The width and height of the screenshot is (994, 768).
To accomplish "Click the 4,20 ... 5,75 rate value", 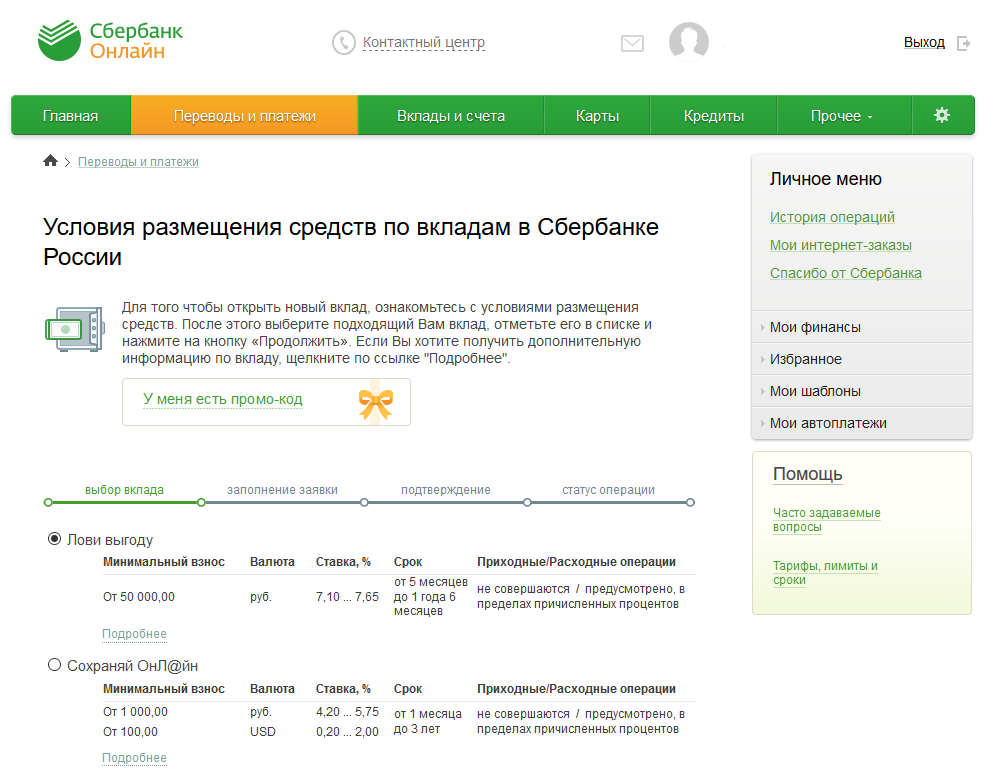I will click(347, 712).
